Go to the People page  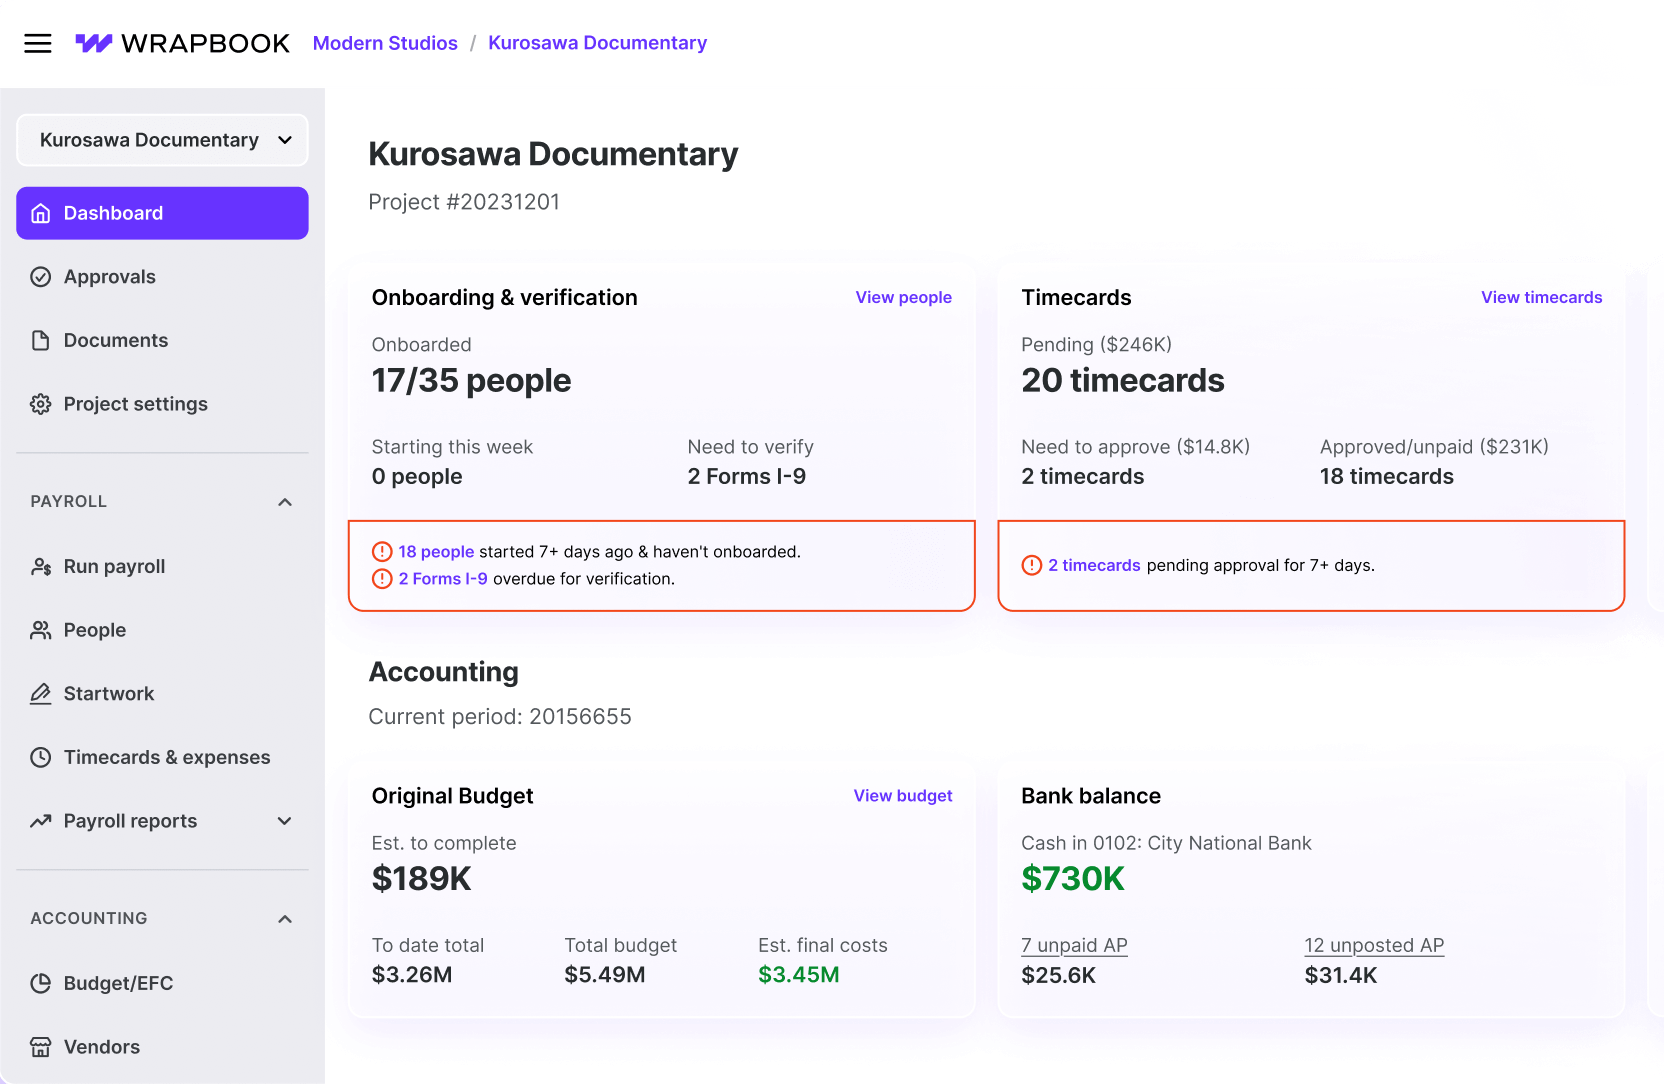[95, 630]
